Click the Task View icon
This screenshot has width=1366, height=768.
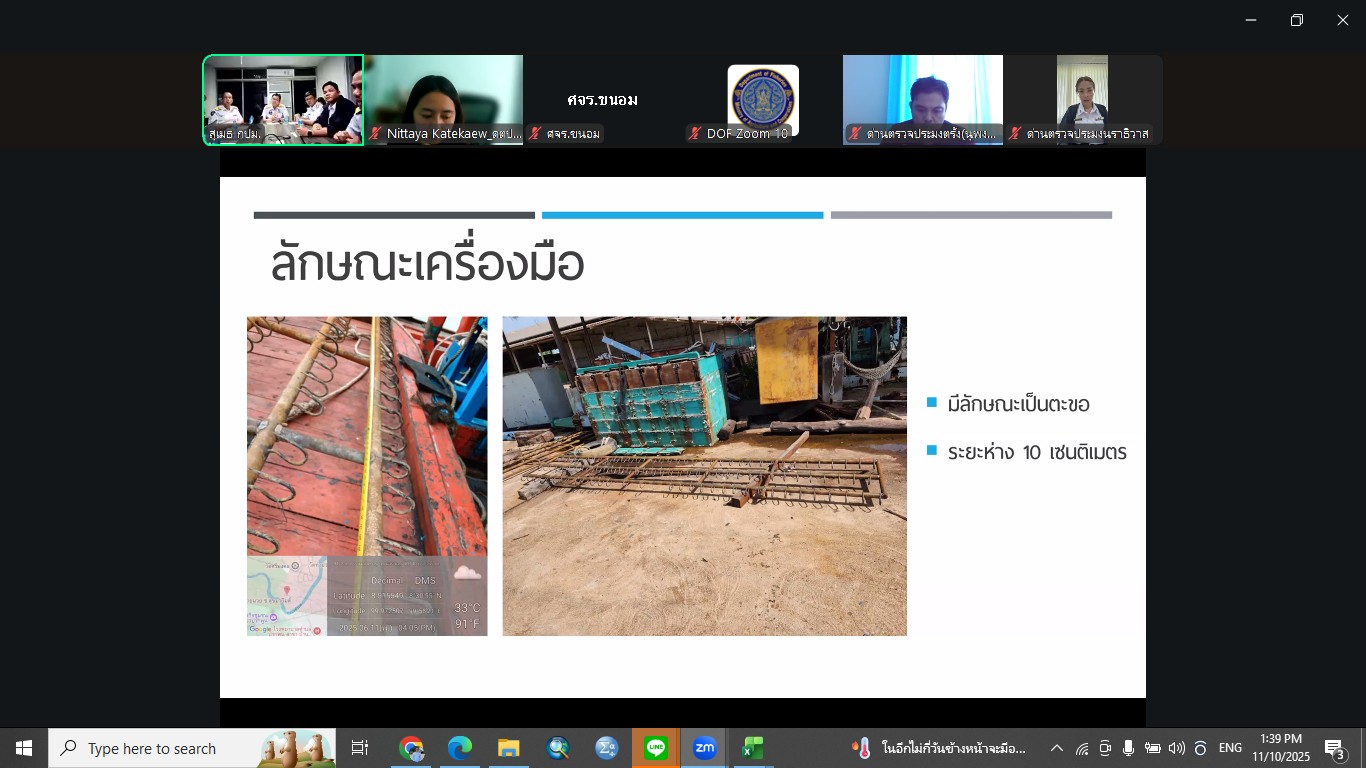tap(360, 748)
